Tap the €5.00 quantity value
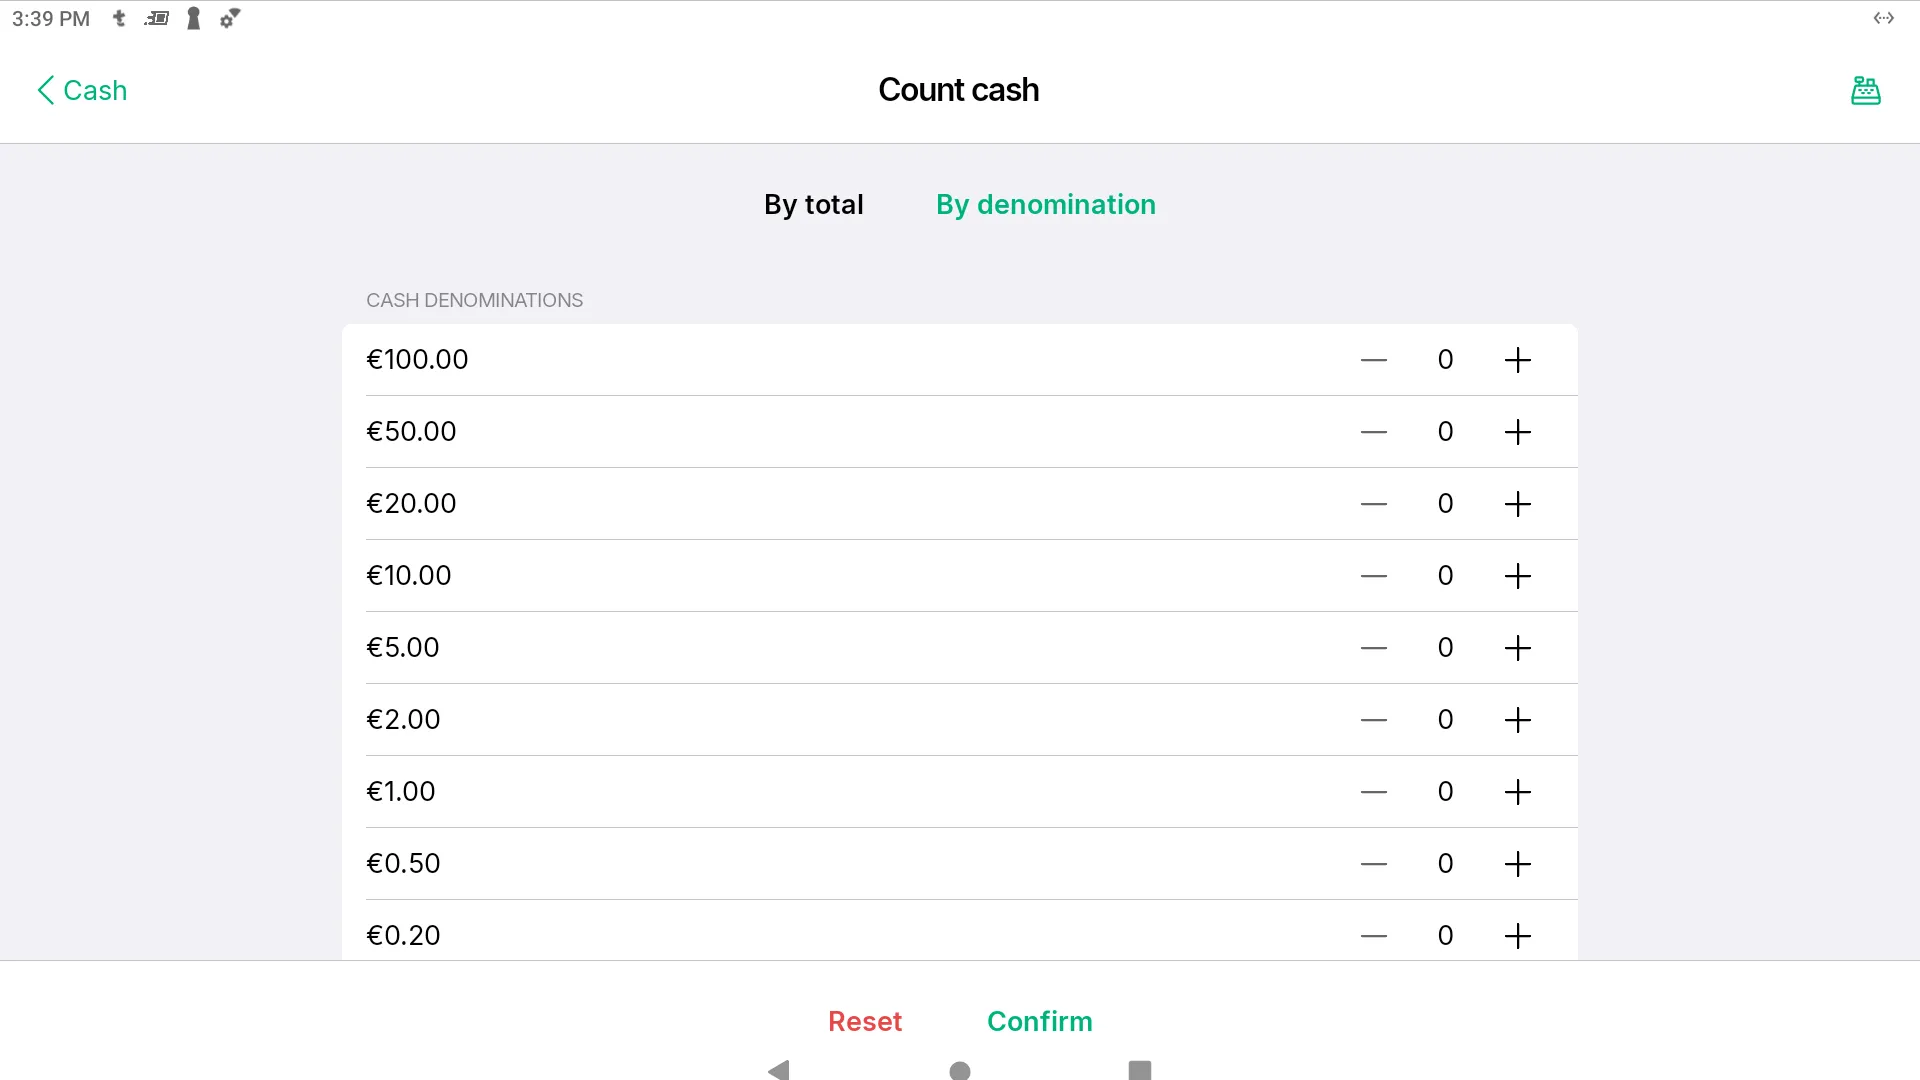Screen dimensions: 1920x1080 (1445, 648)
